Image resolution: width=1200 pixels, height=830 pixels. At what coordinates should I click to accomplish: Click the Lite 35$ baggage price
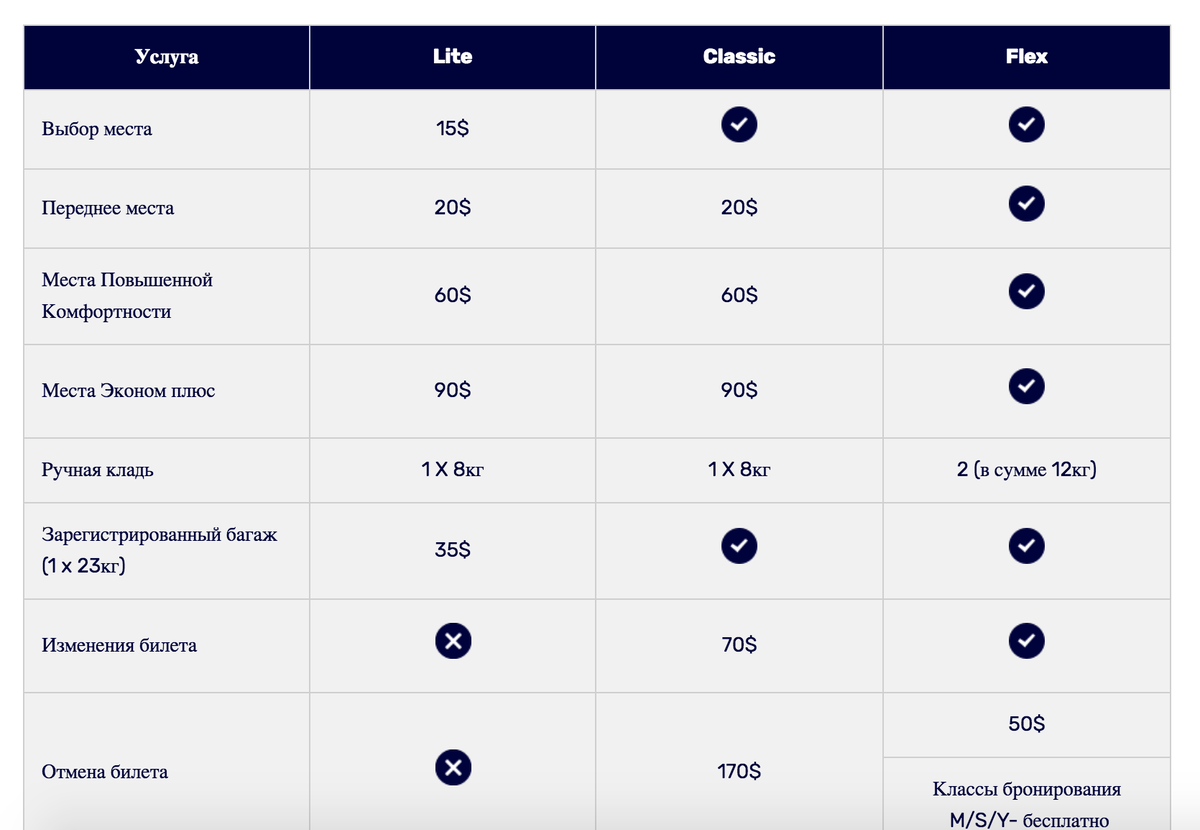click(x=453, y=550)
